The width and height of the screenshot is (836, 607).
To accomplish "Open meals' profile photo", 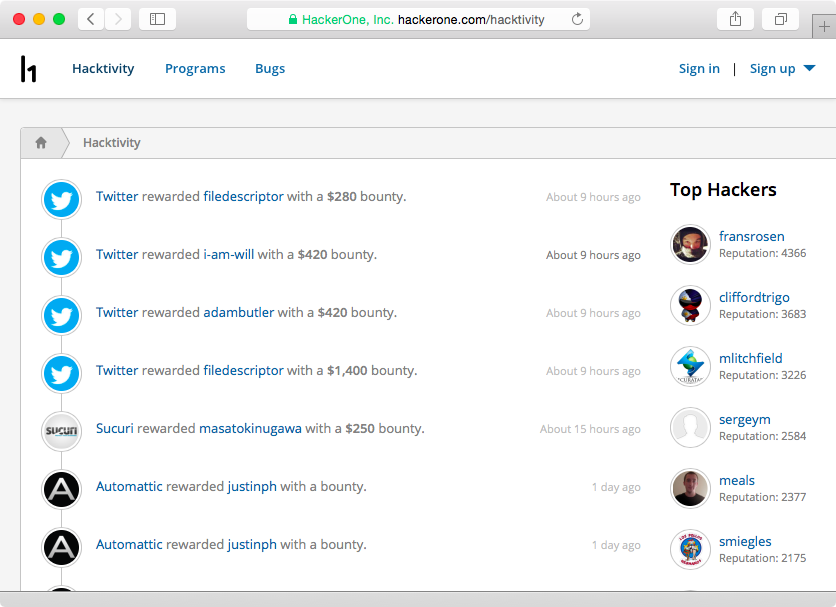I will [x=690, y=488].
